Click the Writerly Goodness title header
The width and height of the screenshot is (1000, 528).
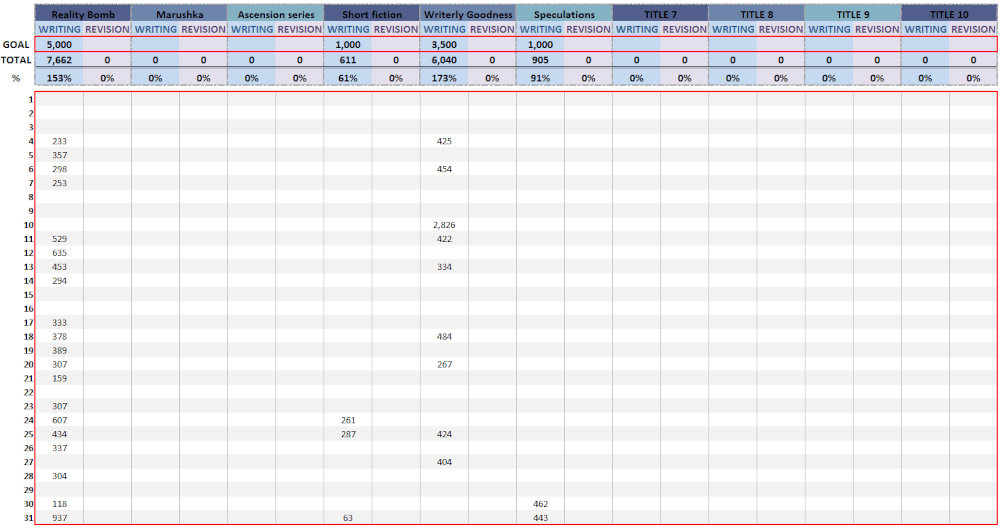pos(468,15)
